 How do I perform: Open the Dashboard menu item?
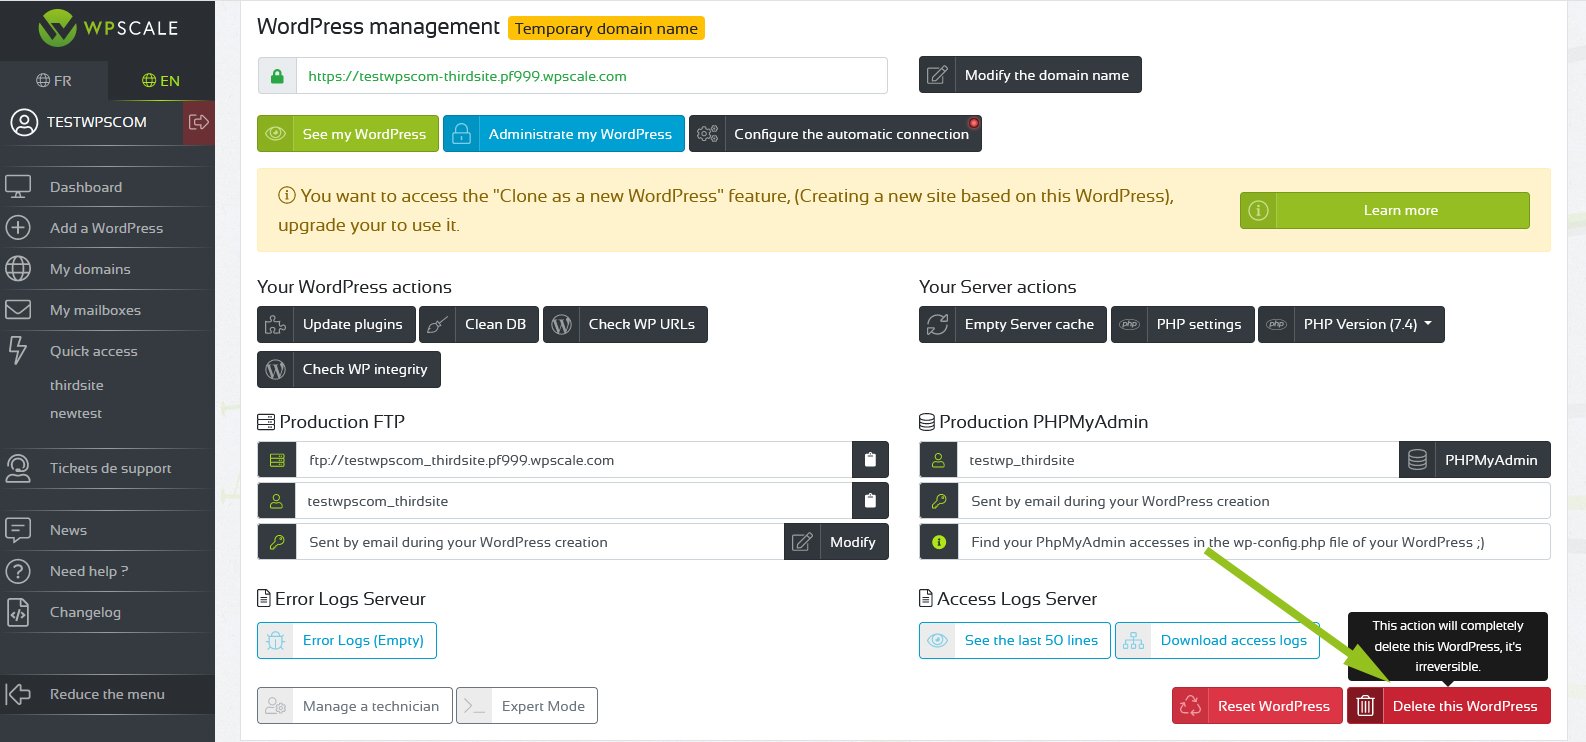86,187
